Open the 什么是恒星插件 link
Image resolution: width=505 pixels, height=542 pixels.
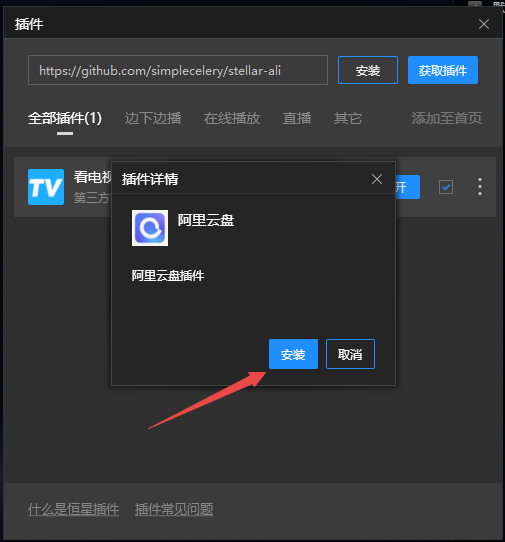tap(73, 509)
